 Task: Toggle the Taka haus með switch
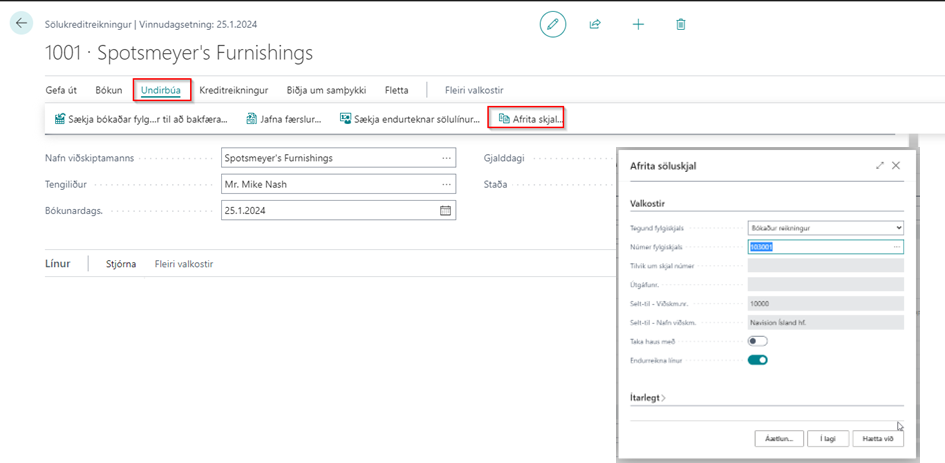point(758,341)
